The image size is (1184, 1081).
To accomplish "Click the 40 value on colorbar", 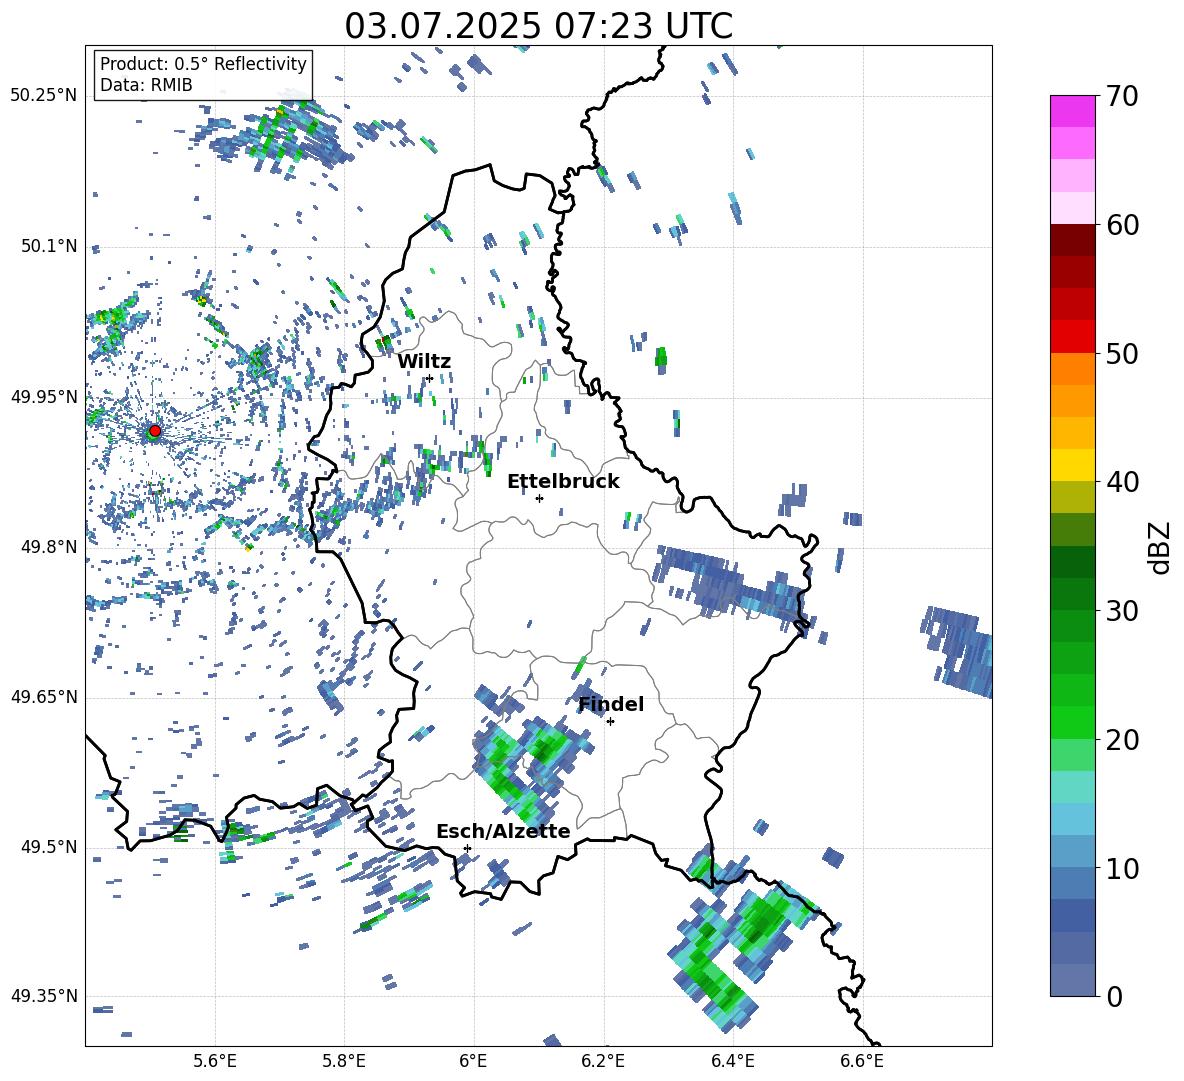I will (x=1122, y=482).
